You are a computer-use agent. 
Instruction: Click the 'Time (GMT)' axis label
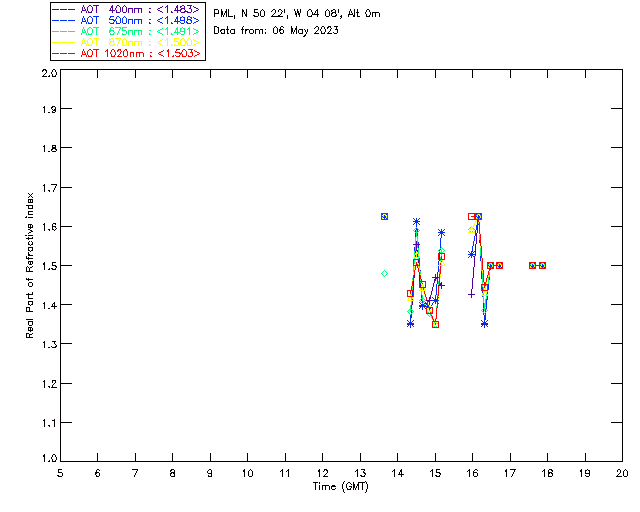tap(341, 487)
